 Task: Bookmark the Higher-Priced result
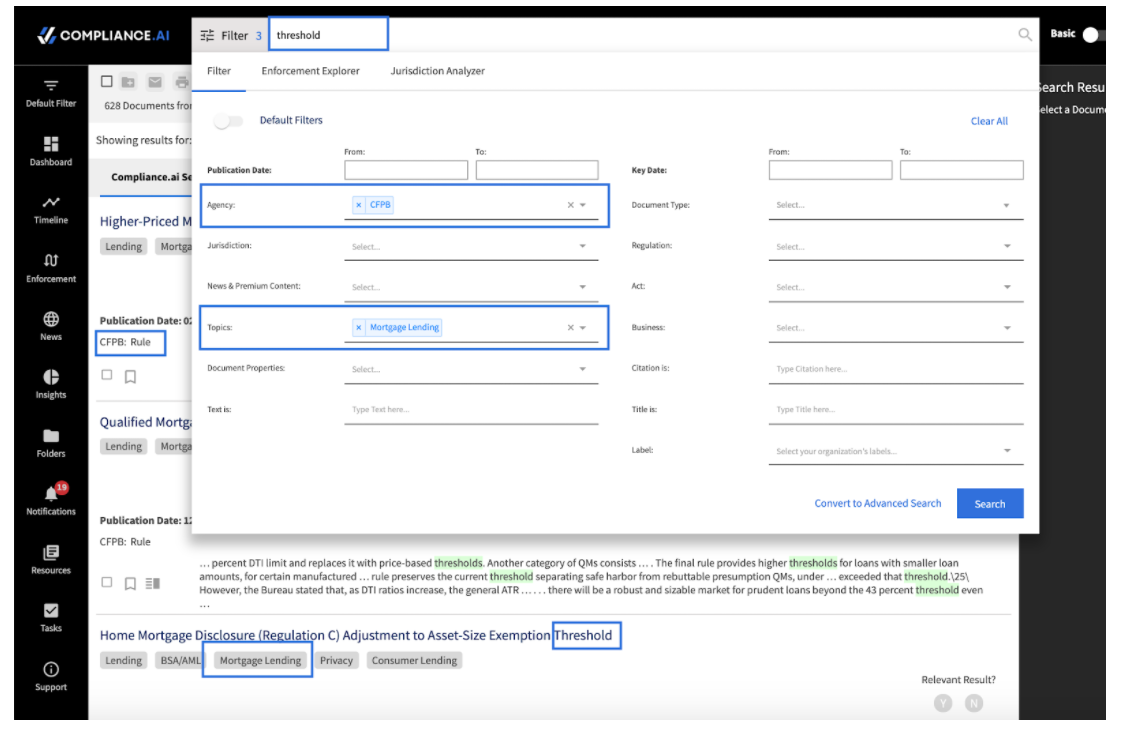(x=130, y=377)
